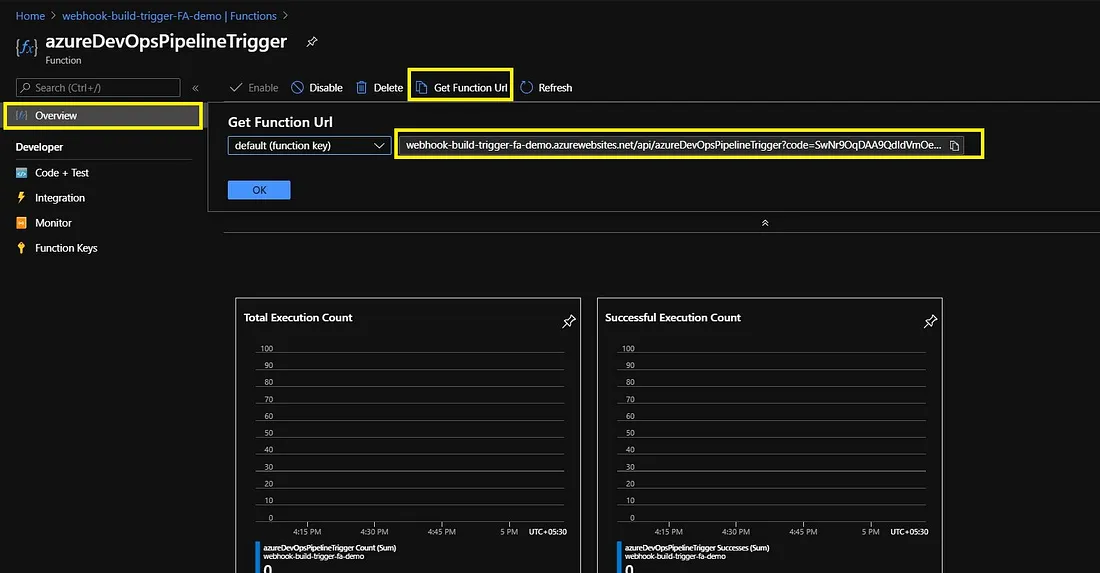Delete the function
1100x573 pixels.
coord(380,88)
